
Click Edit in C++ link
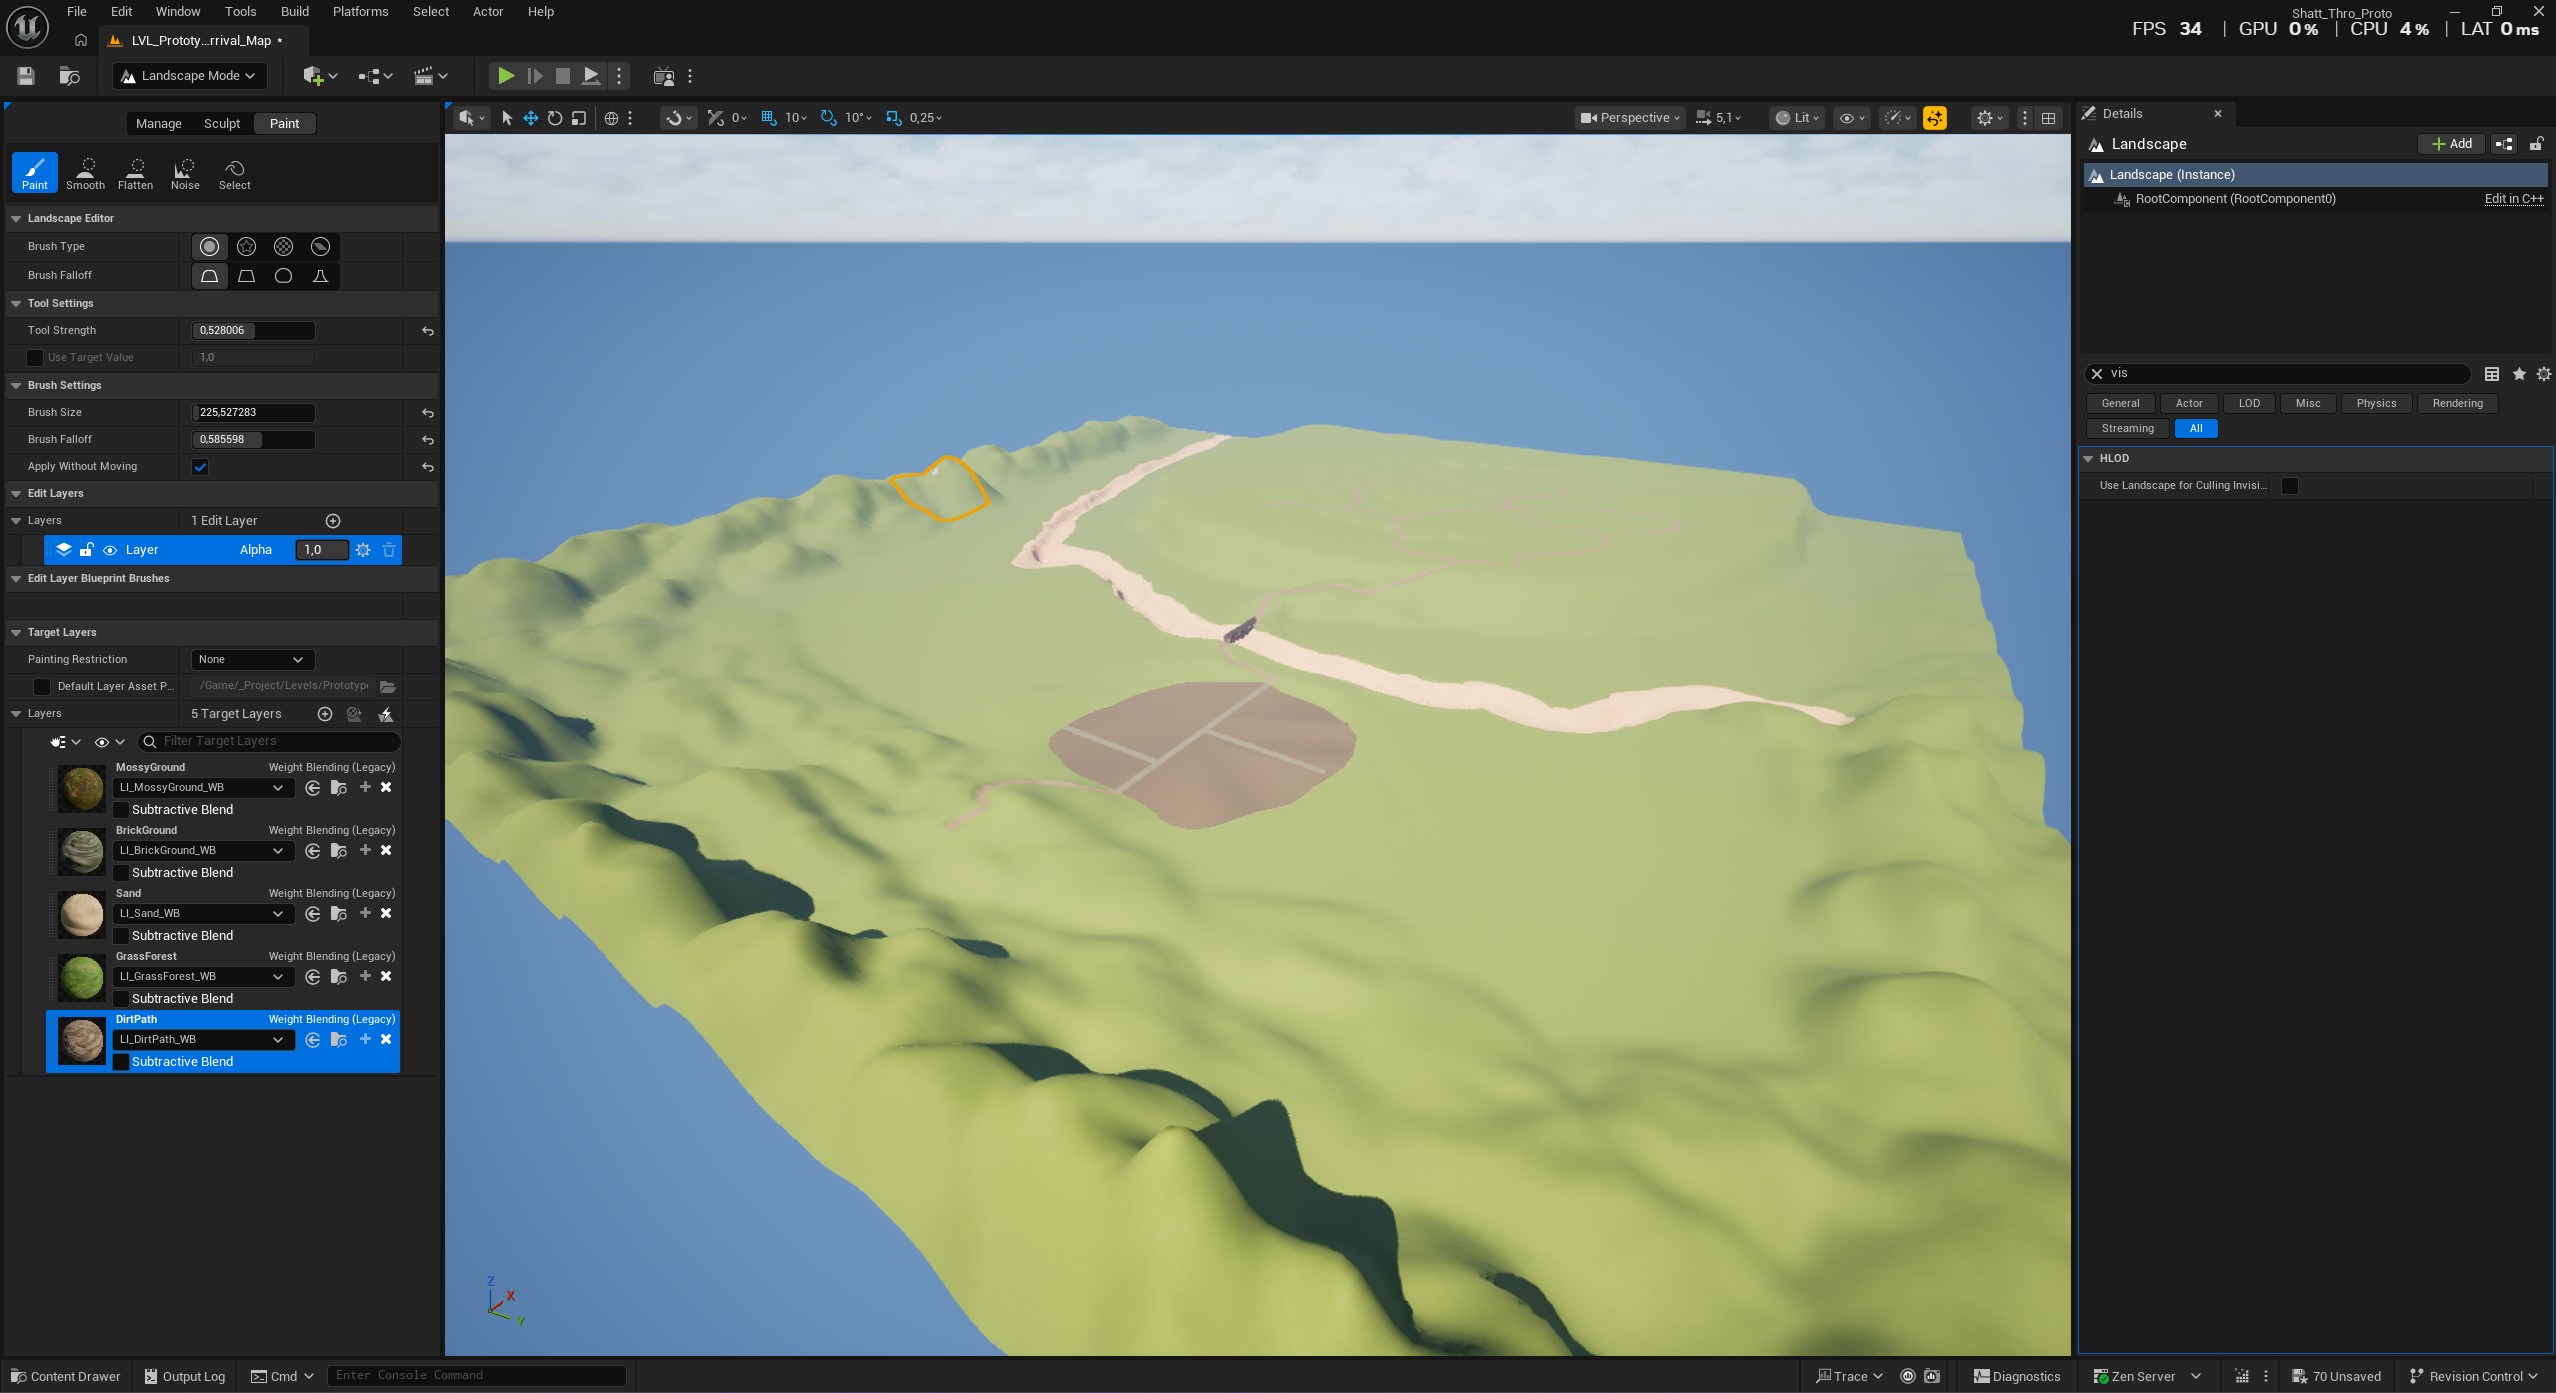coord(2513,199)
